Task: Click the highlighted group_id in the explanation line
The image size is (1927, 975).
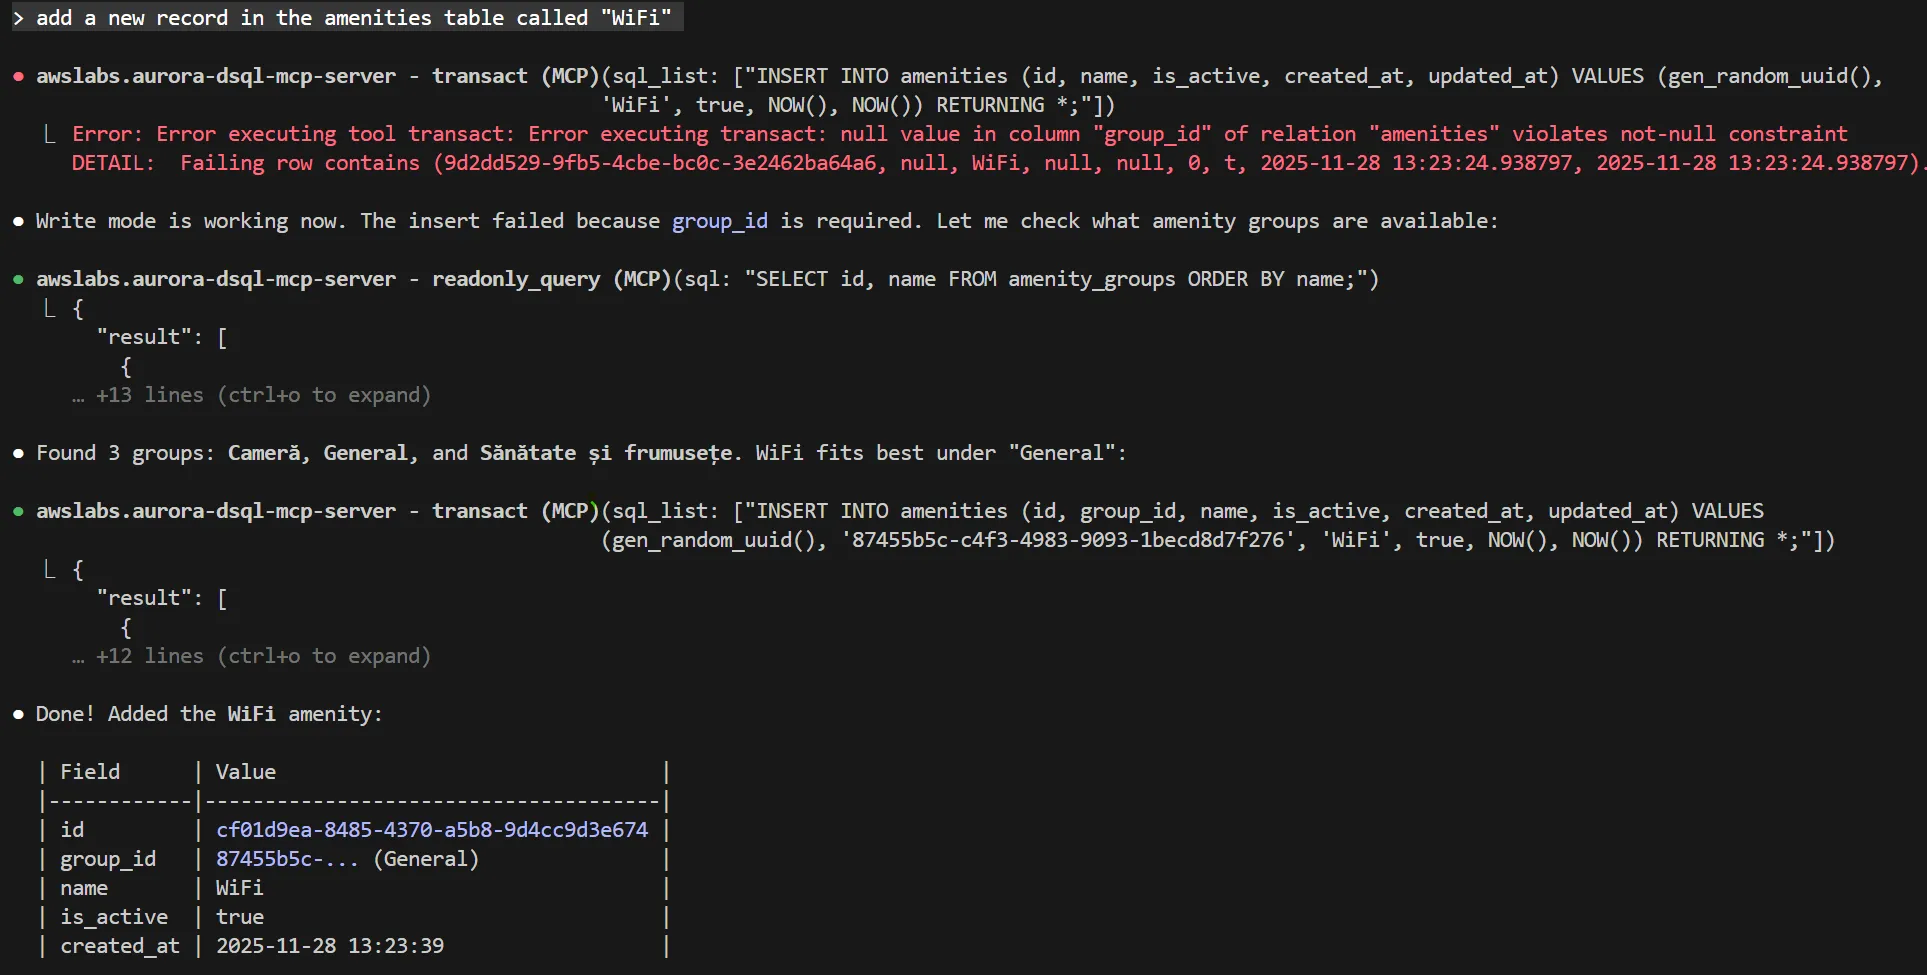Action: tap(719, 221)
